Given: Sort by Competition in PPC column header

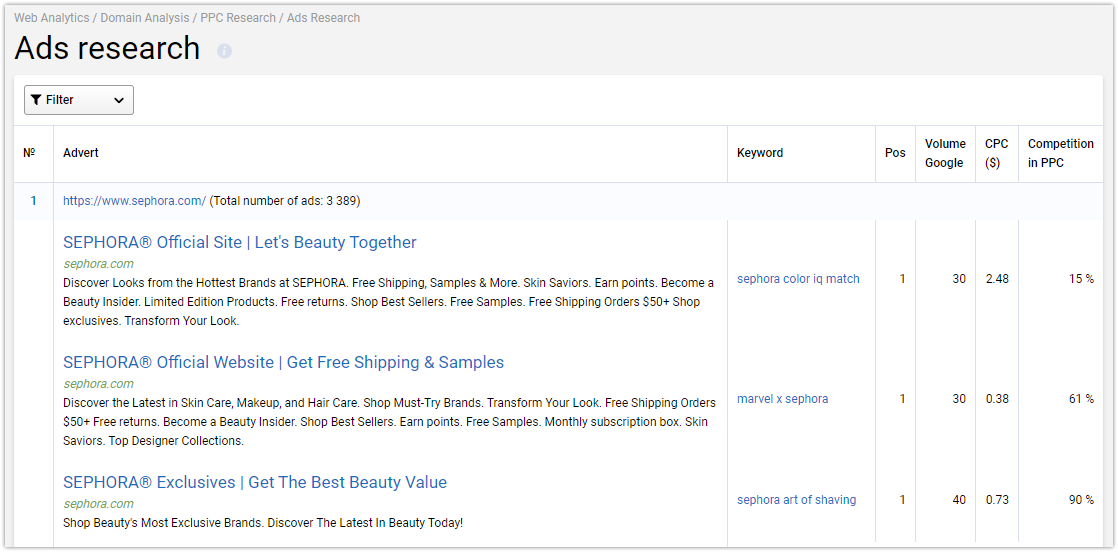Looking at the screenshot, I should coord(1060,153).
